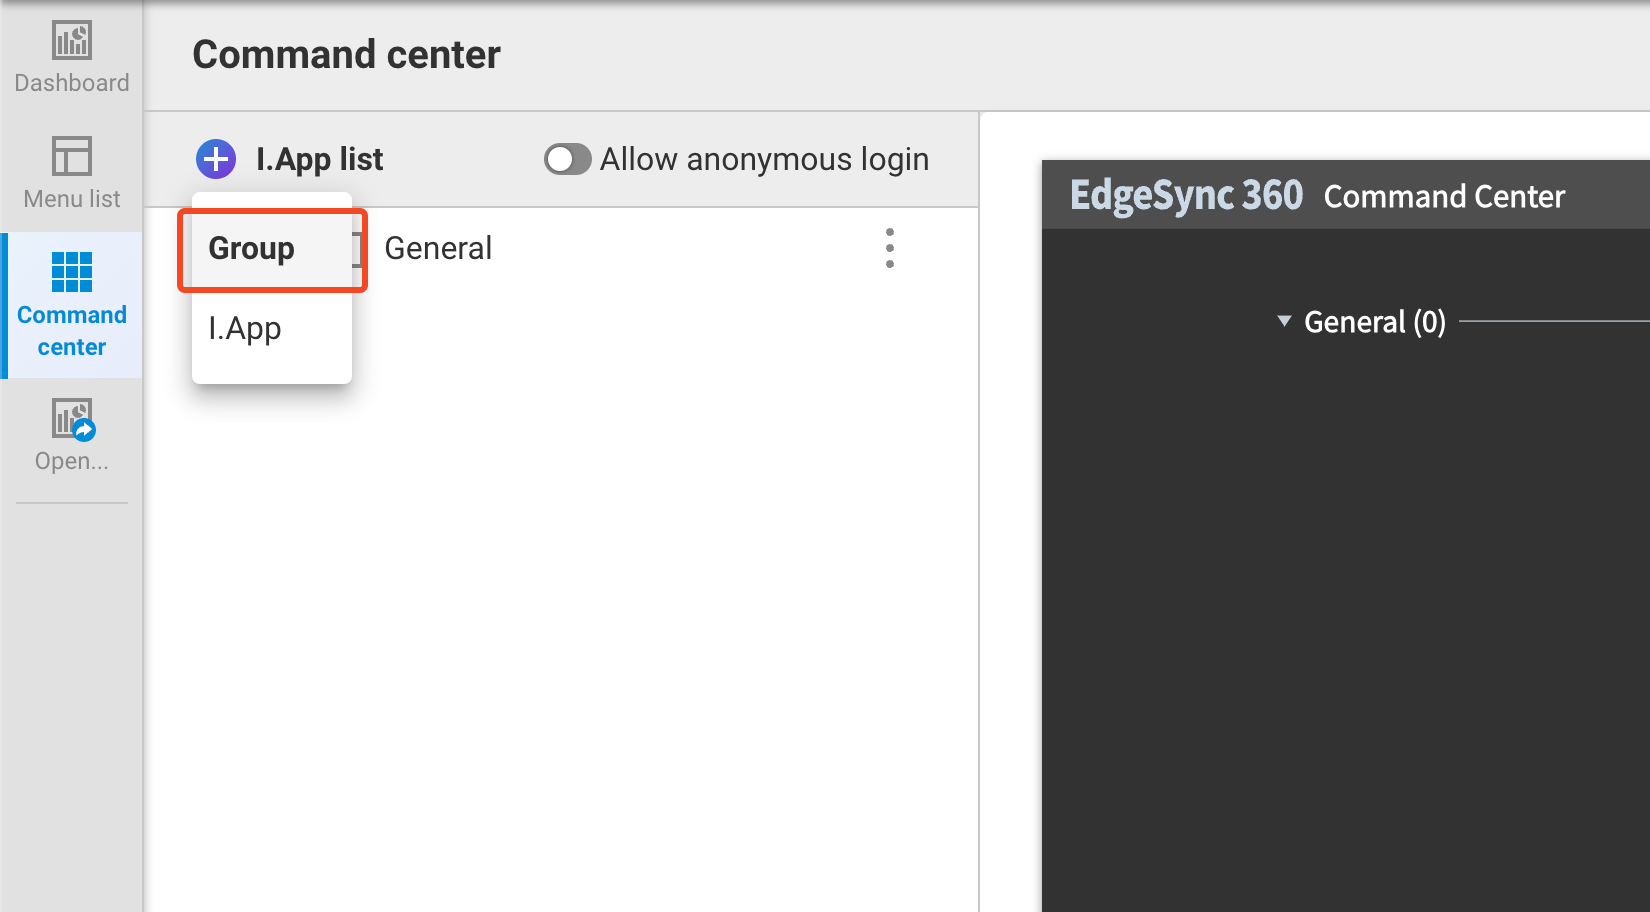Viewport: 1650px width, 912px height.
Task: Open the Dashboard panel
Action: [71, 55]
